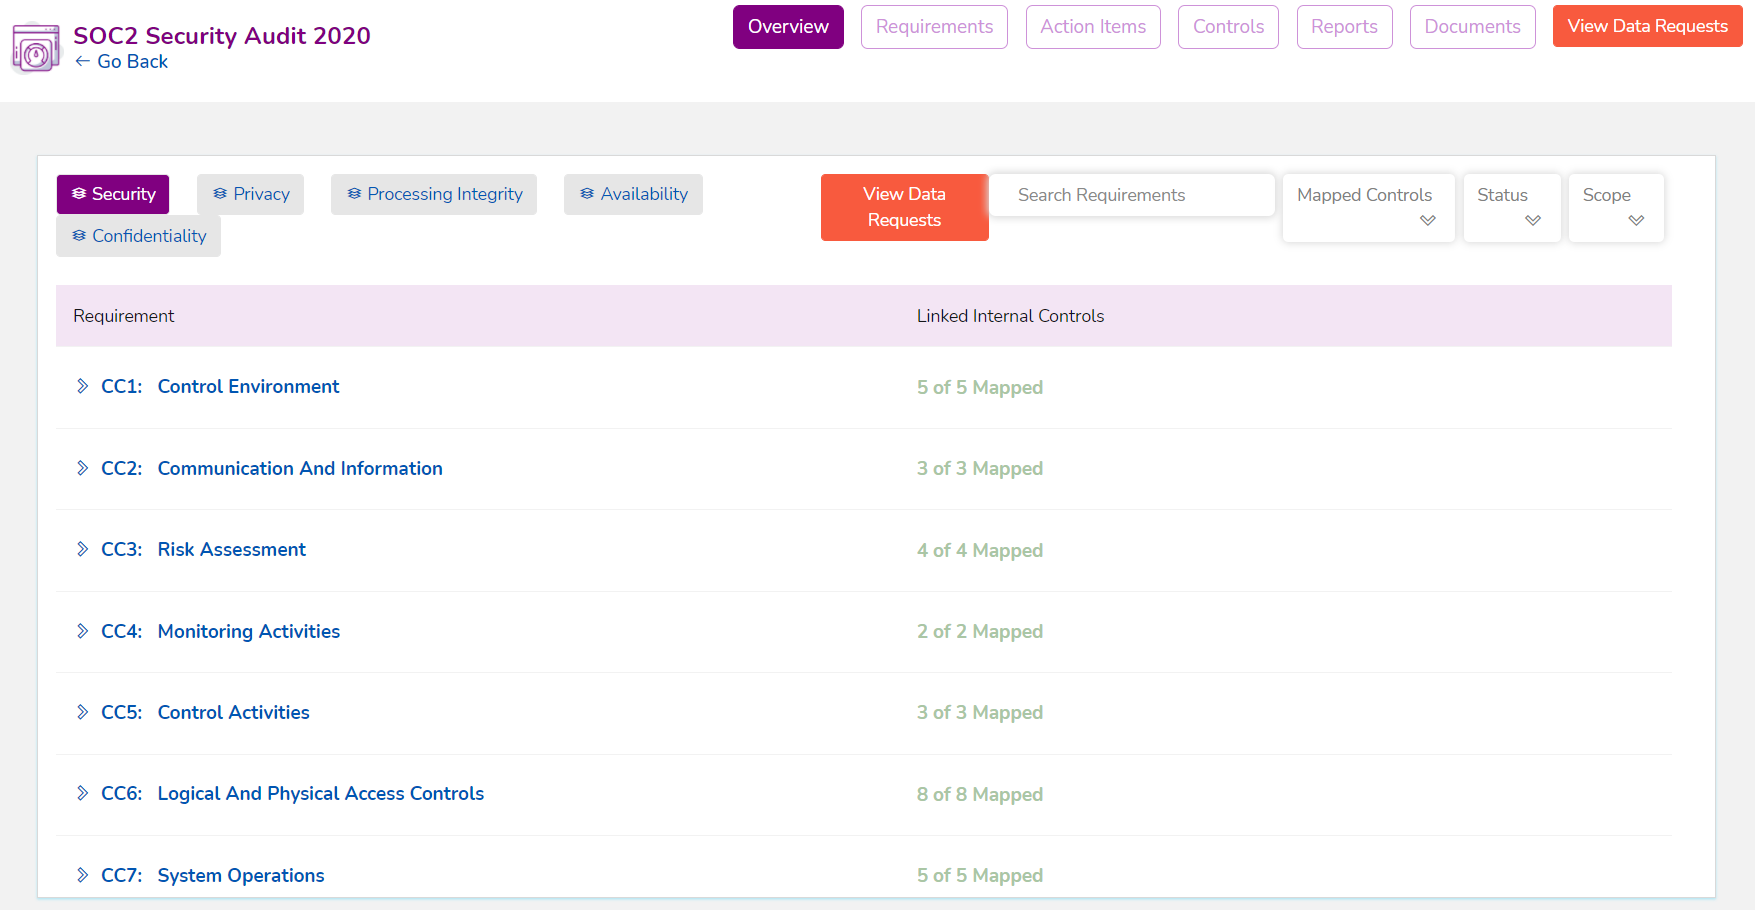Switch to the Controls tab

(x=1228, y=27)
